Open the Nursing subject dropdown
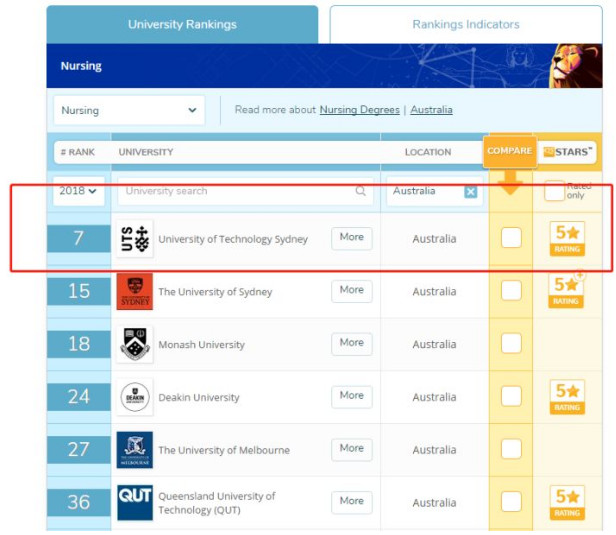This screenshot has width=616, height=535. 129,110
